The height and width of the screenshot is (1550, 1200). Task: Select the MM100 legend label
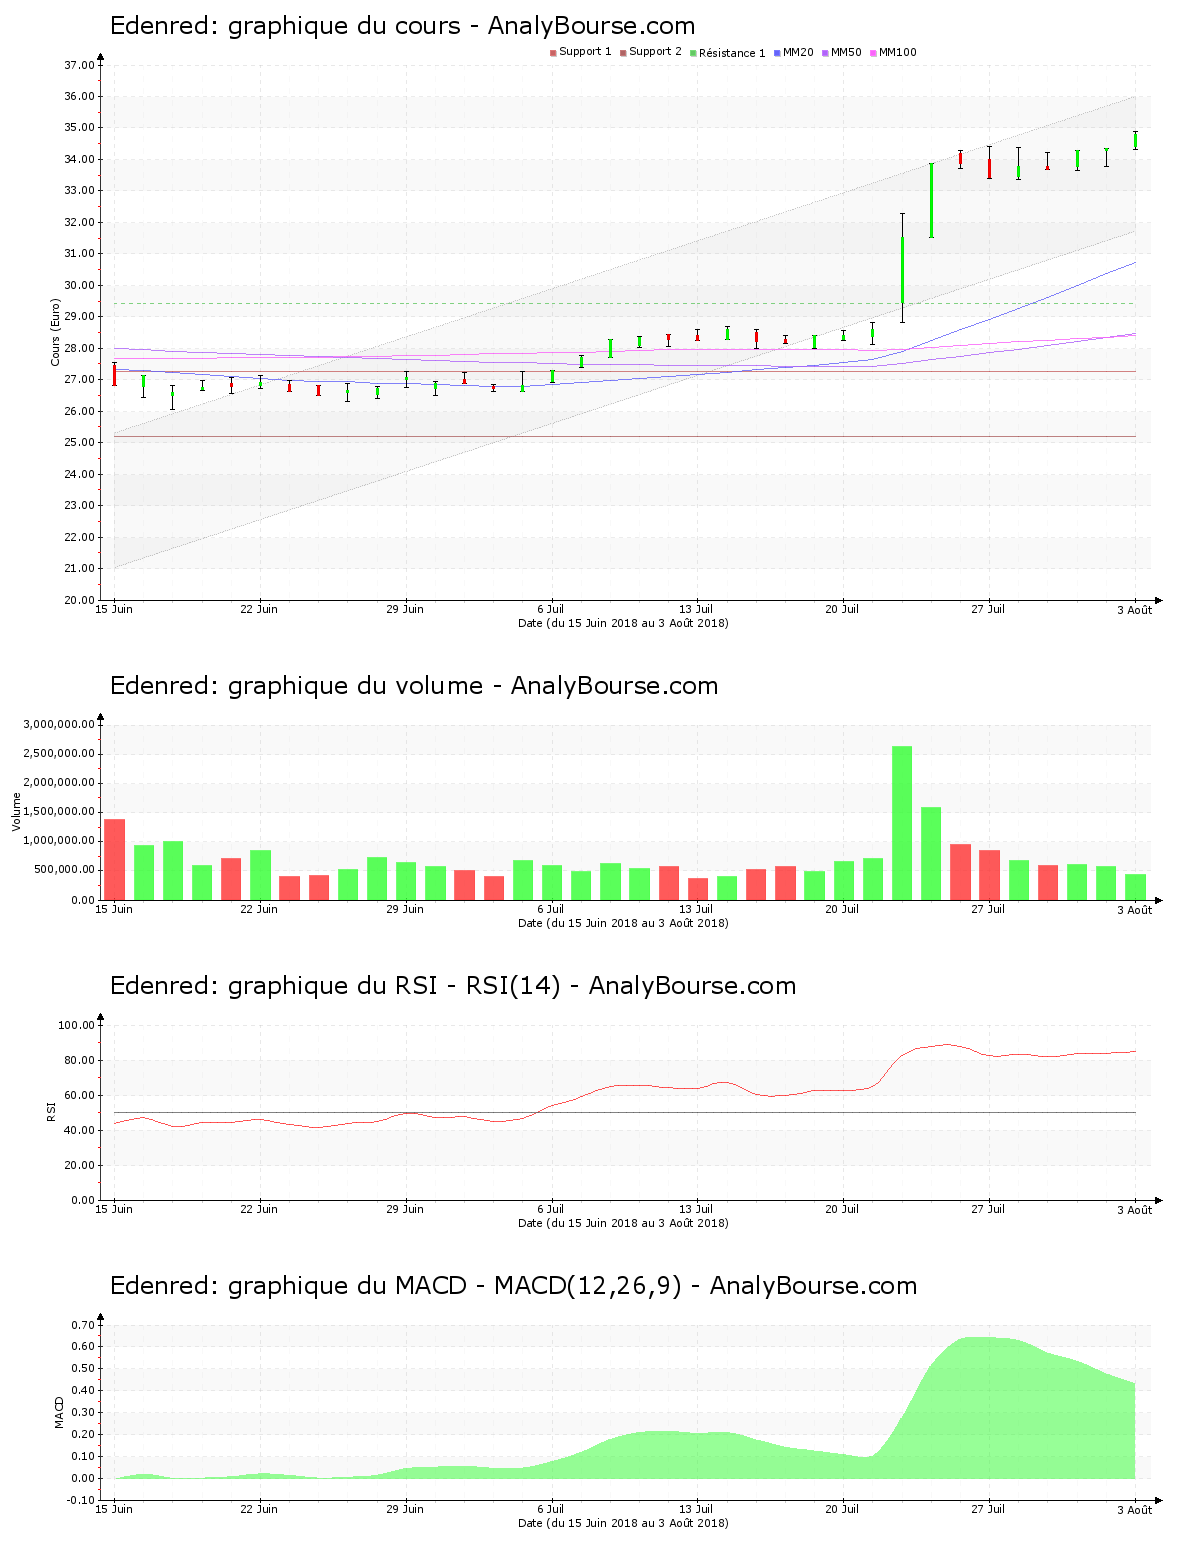(897, 52)
